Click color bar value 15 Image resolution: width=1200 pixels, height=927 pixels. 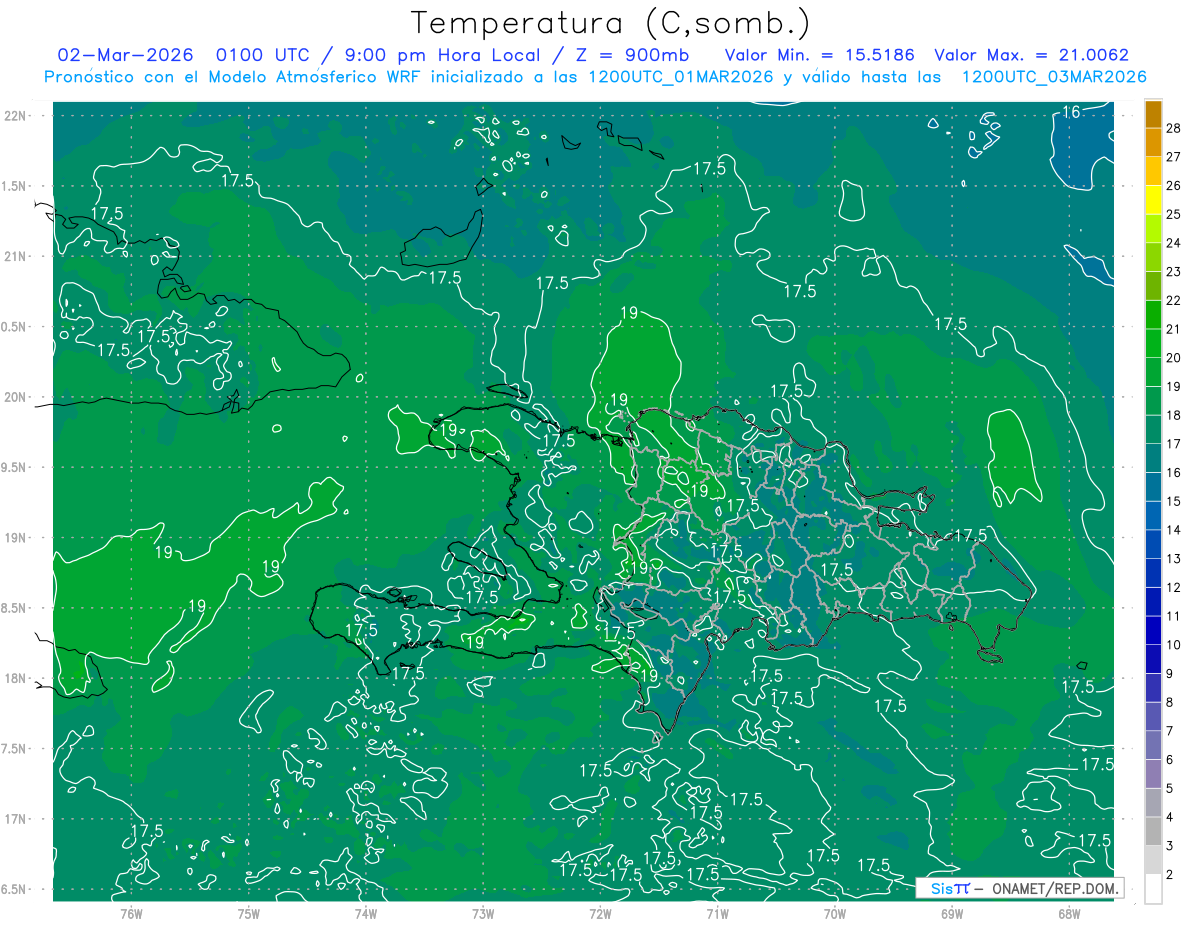1174,501
